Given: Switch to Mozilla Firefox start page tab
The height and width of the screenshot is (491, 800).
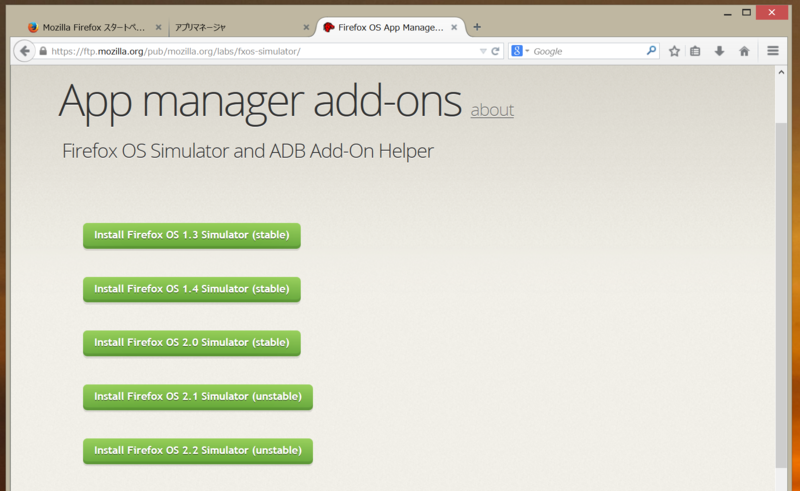Looking at the screenshot, I should (x=94, y=27).
